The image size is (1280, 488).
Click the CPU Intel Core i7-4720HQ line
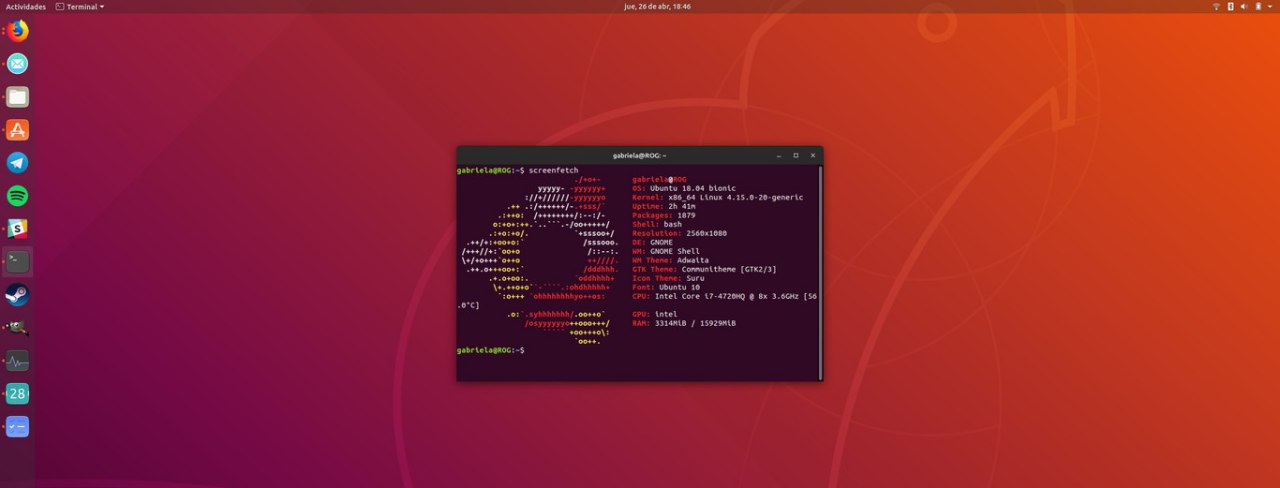point(725,296)
